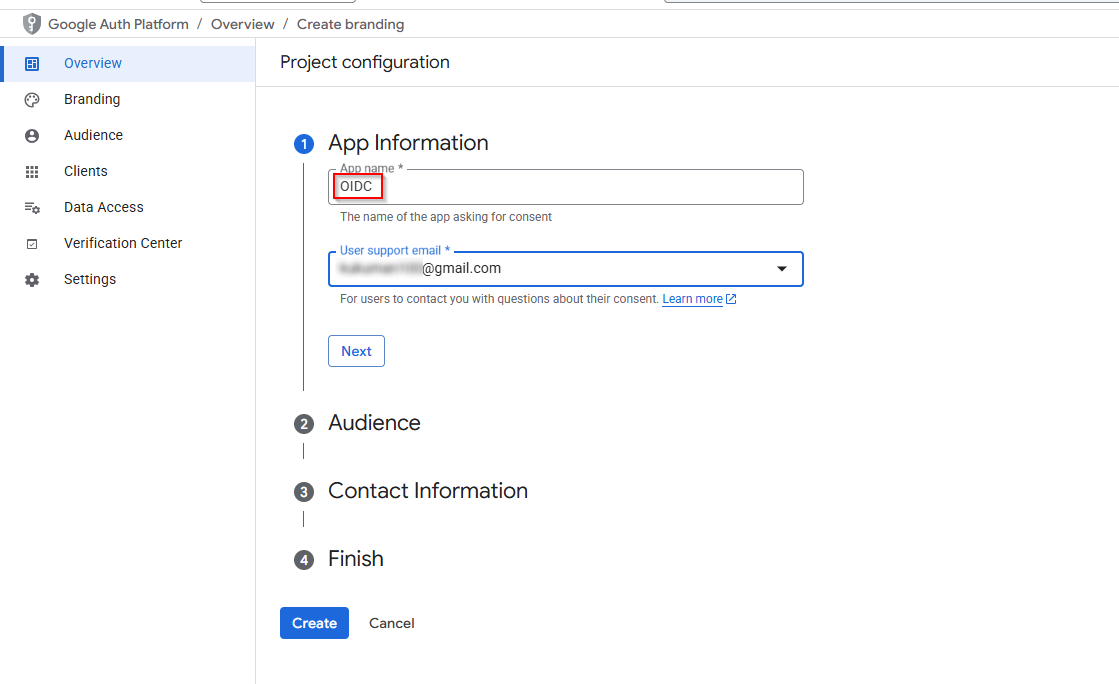
Task: Click the Clients grid icon
Action: click(32, 172)
